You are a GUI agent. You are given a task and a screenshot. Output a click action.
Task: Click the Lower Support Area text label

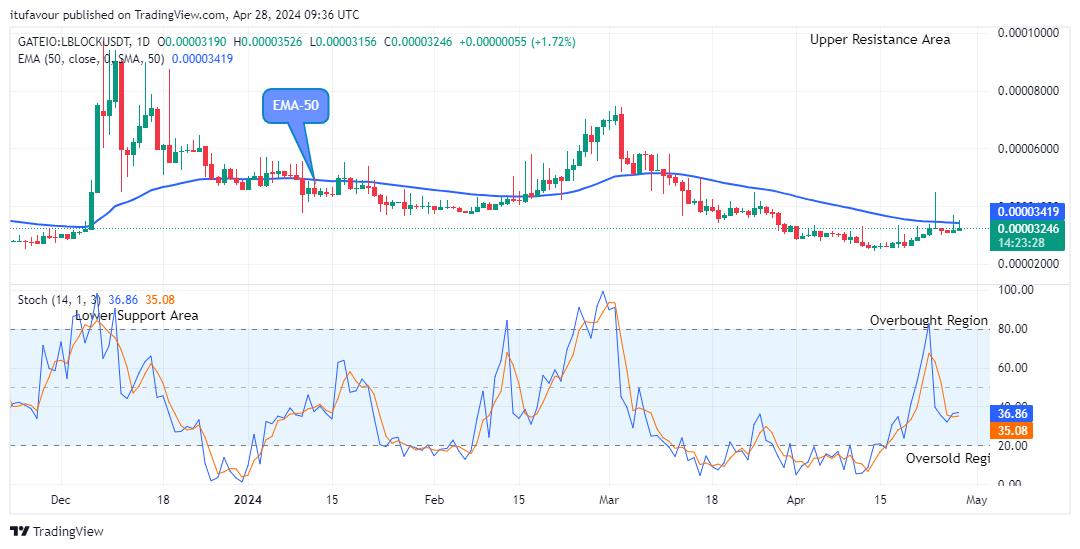click(x=136, y=315)
